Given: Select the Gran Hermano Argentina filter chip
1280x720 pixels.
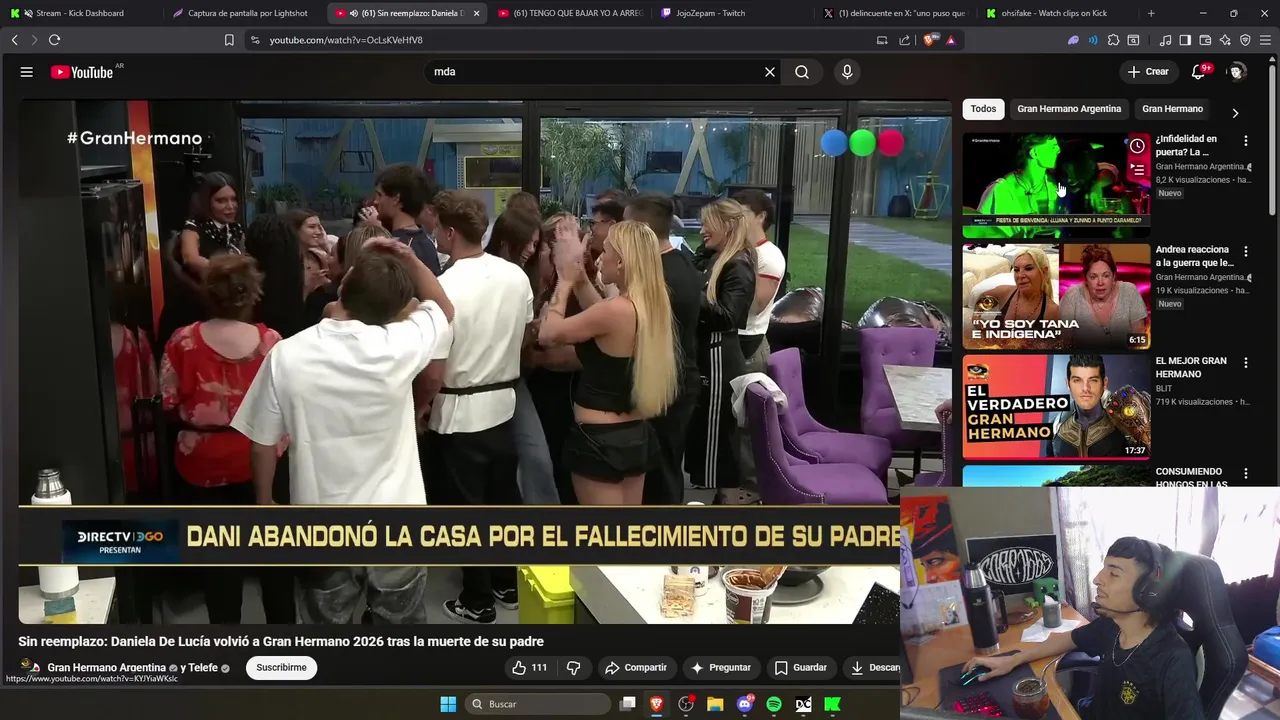Looking at the screenshot, I should [x=1069, y=109].
